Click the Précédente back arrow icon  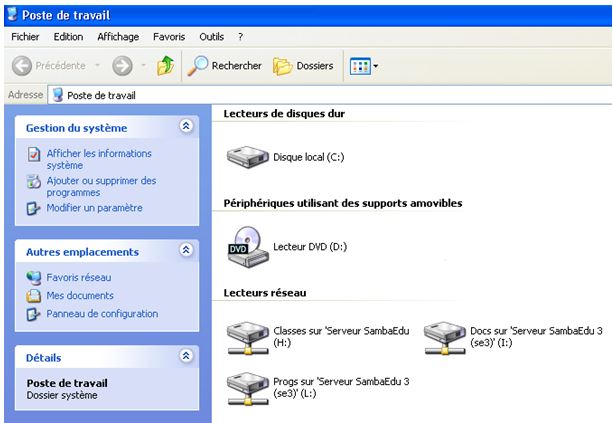click(x=22, y=66)
